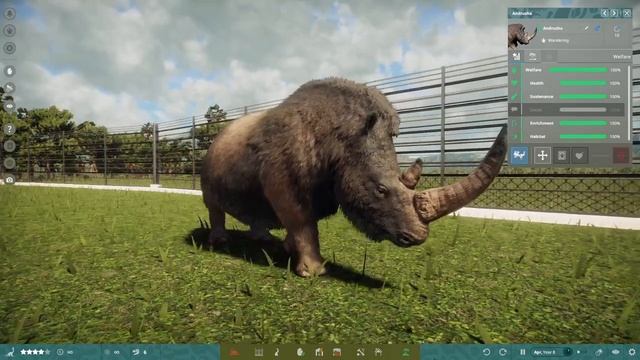The height and width of the screenshot is (360, 640).
Task: Click the dim round icon below help
Action: click(x=9, y=146)
